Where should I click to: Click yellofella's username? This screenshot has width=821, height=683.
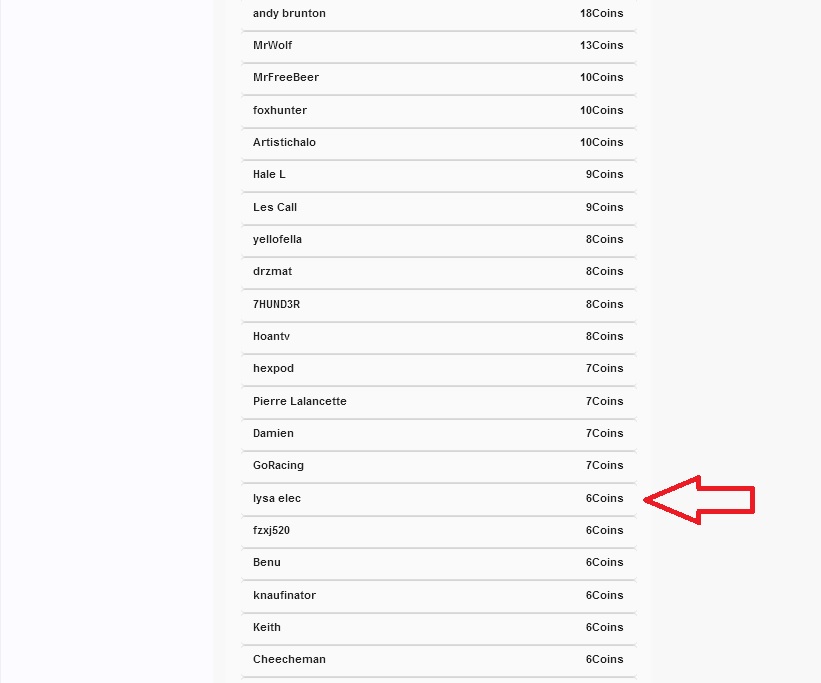[277, 239]
